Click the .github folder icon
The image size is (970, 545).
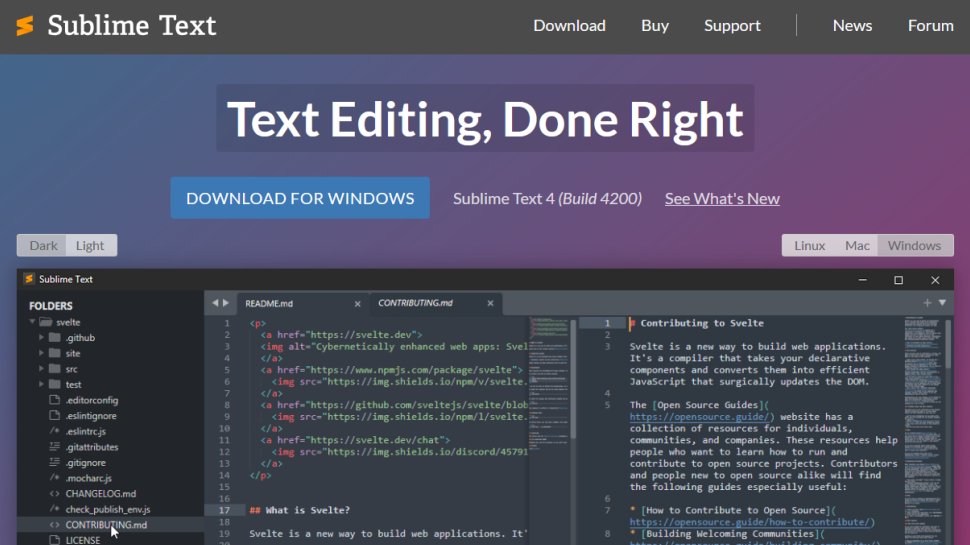pos(54,337)
